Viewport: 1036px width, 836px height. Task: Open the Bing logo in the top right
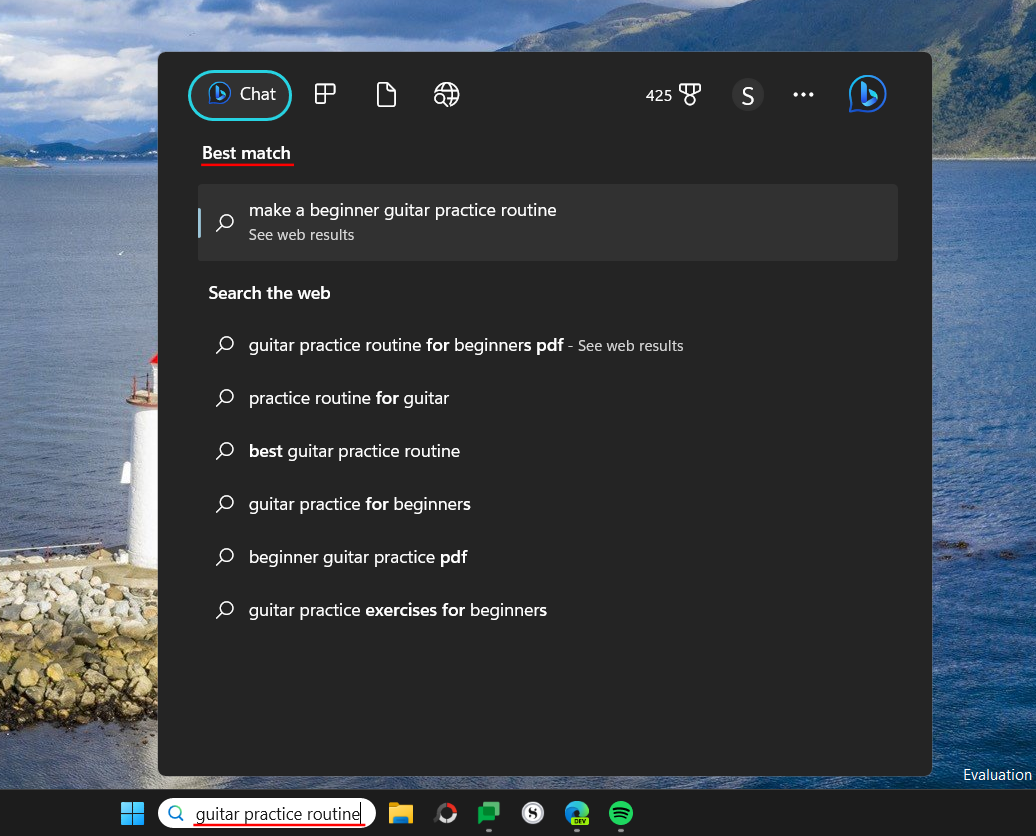(x=866, y=94)
